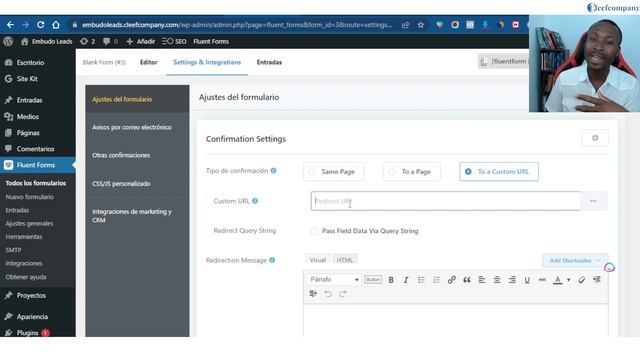Clear formatting with eraser icon

point(582,280)
